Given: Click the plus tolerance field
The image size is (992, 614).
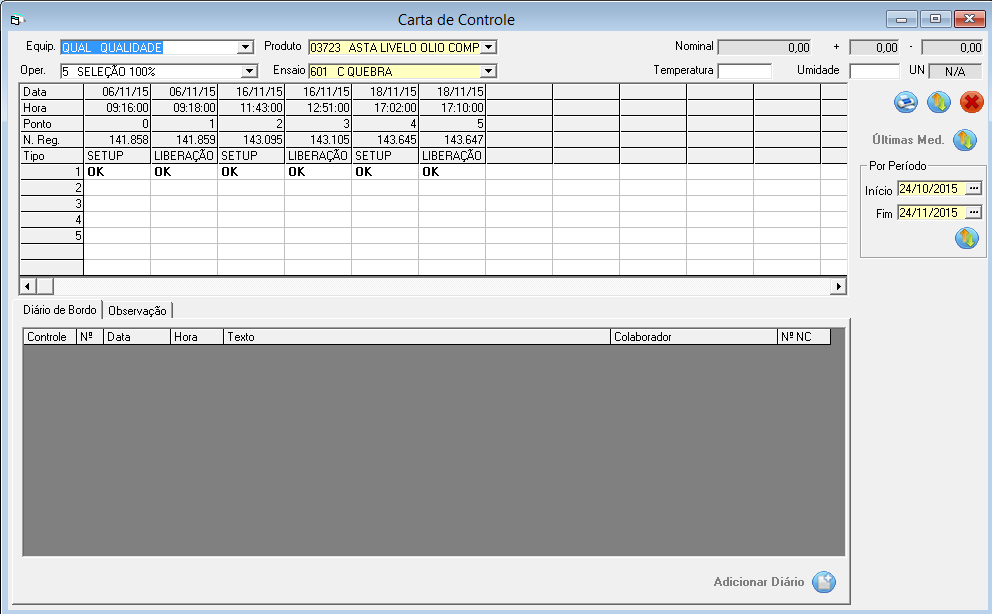Looking at the screenshot, I should tap(874, 47).
